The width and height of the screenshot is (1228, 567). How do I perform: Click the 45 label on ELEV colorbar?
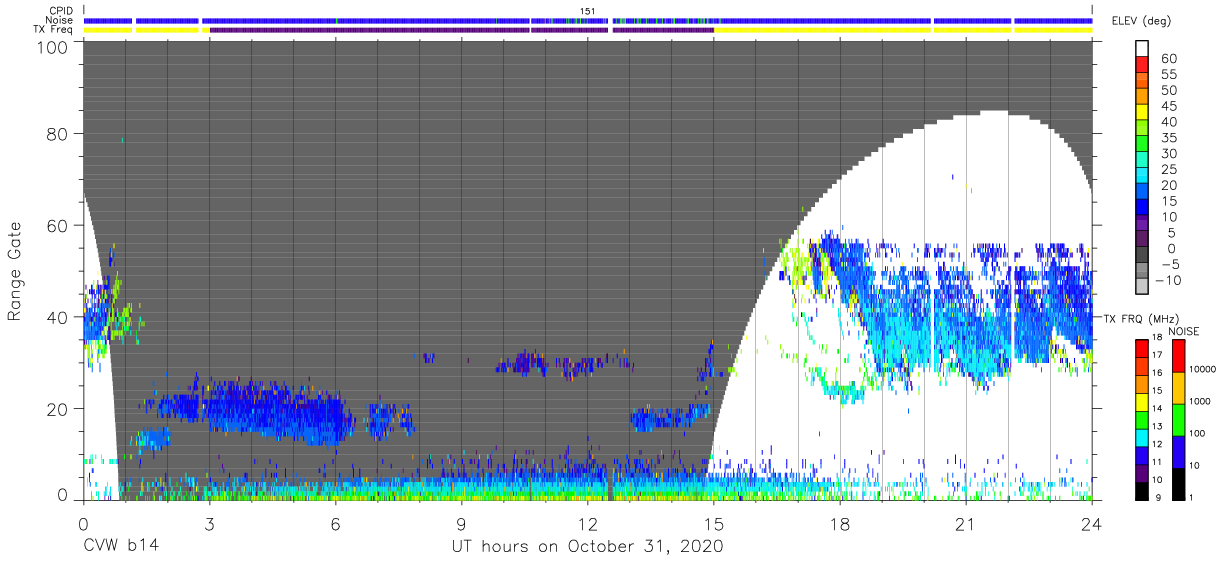1170,106
